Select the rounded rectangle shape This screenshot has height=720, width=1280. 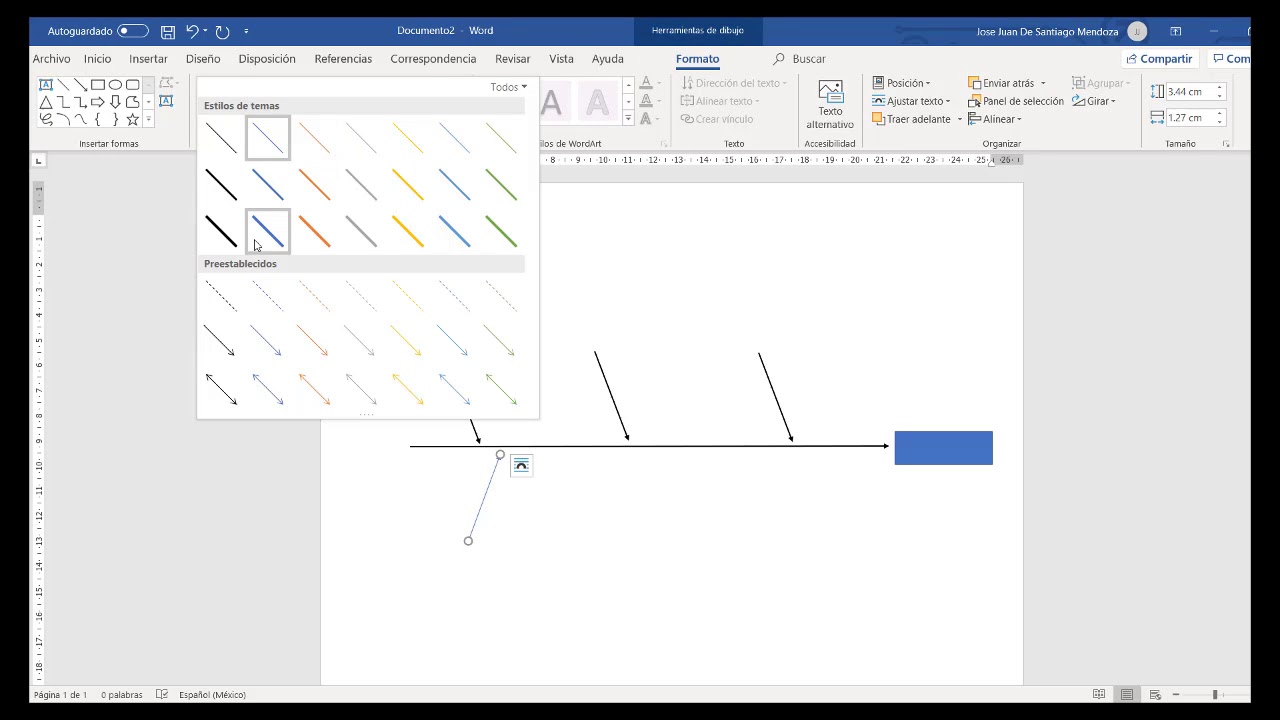132,85
